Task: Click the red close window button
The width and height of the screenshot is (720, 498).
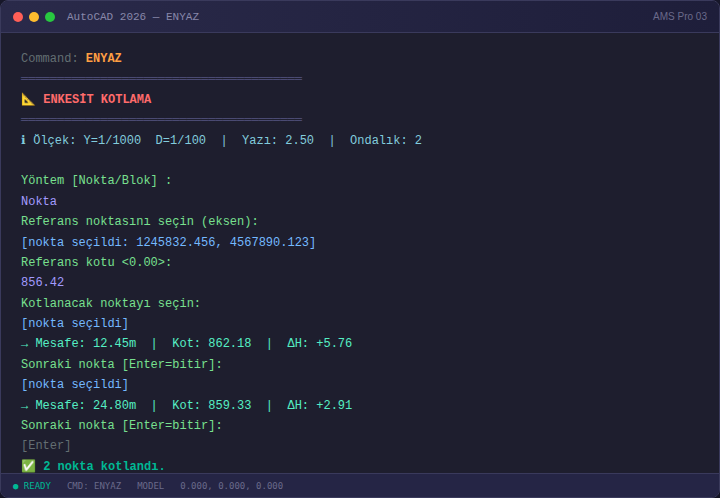Action: [x=18, y=17]
